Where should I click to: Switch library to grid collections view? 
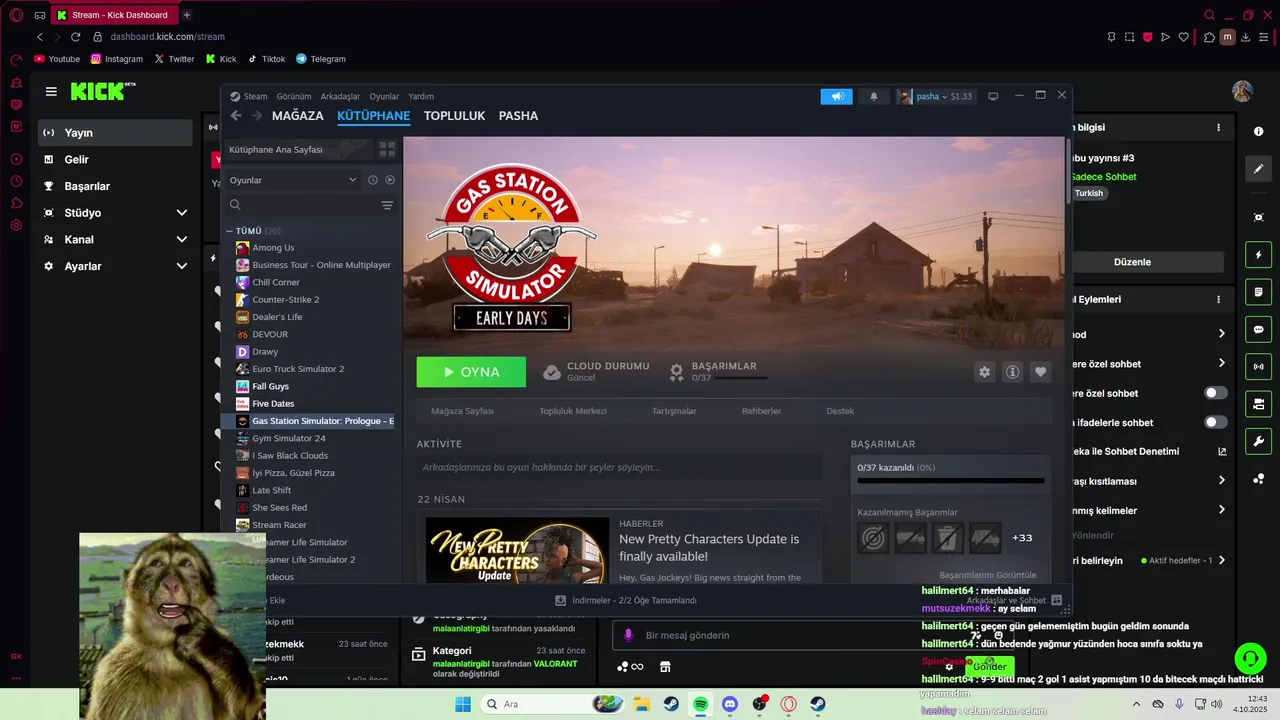coord(387,149)
